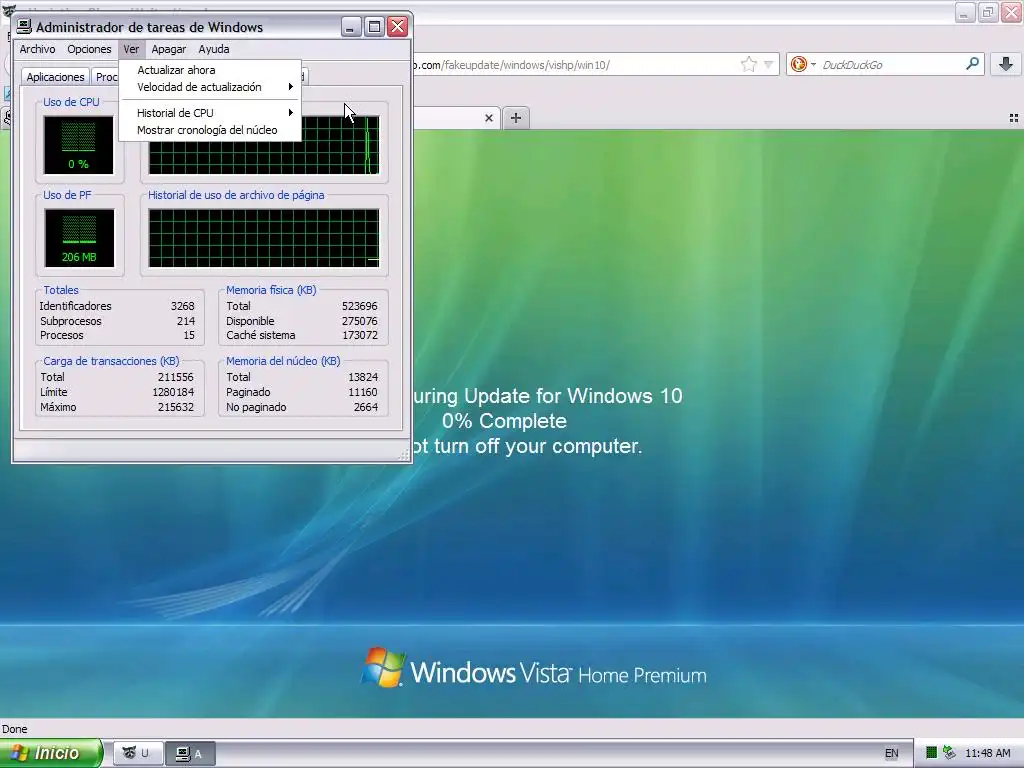Maximize the Task Manager window
Screen dimensions: 1024x768
pos(374,27)
